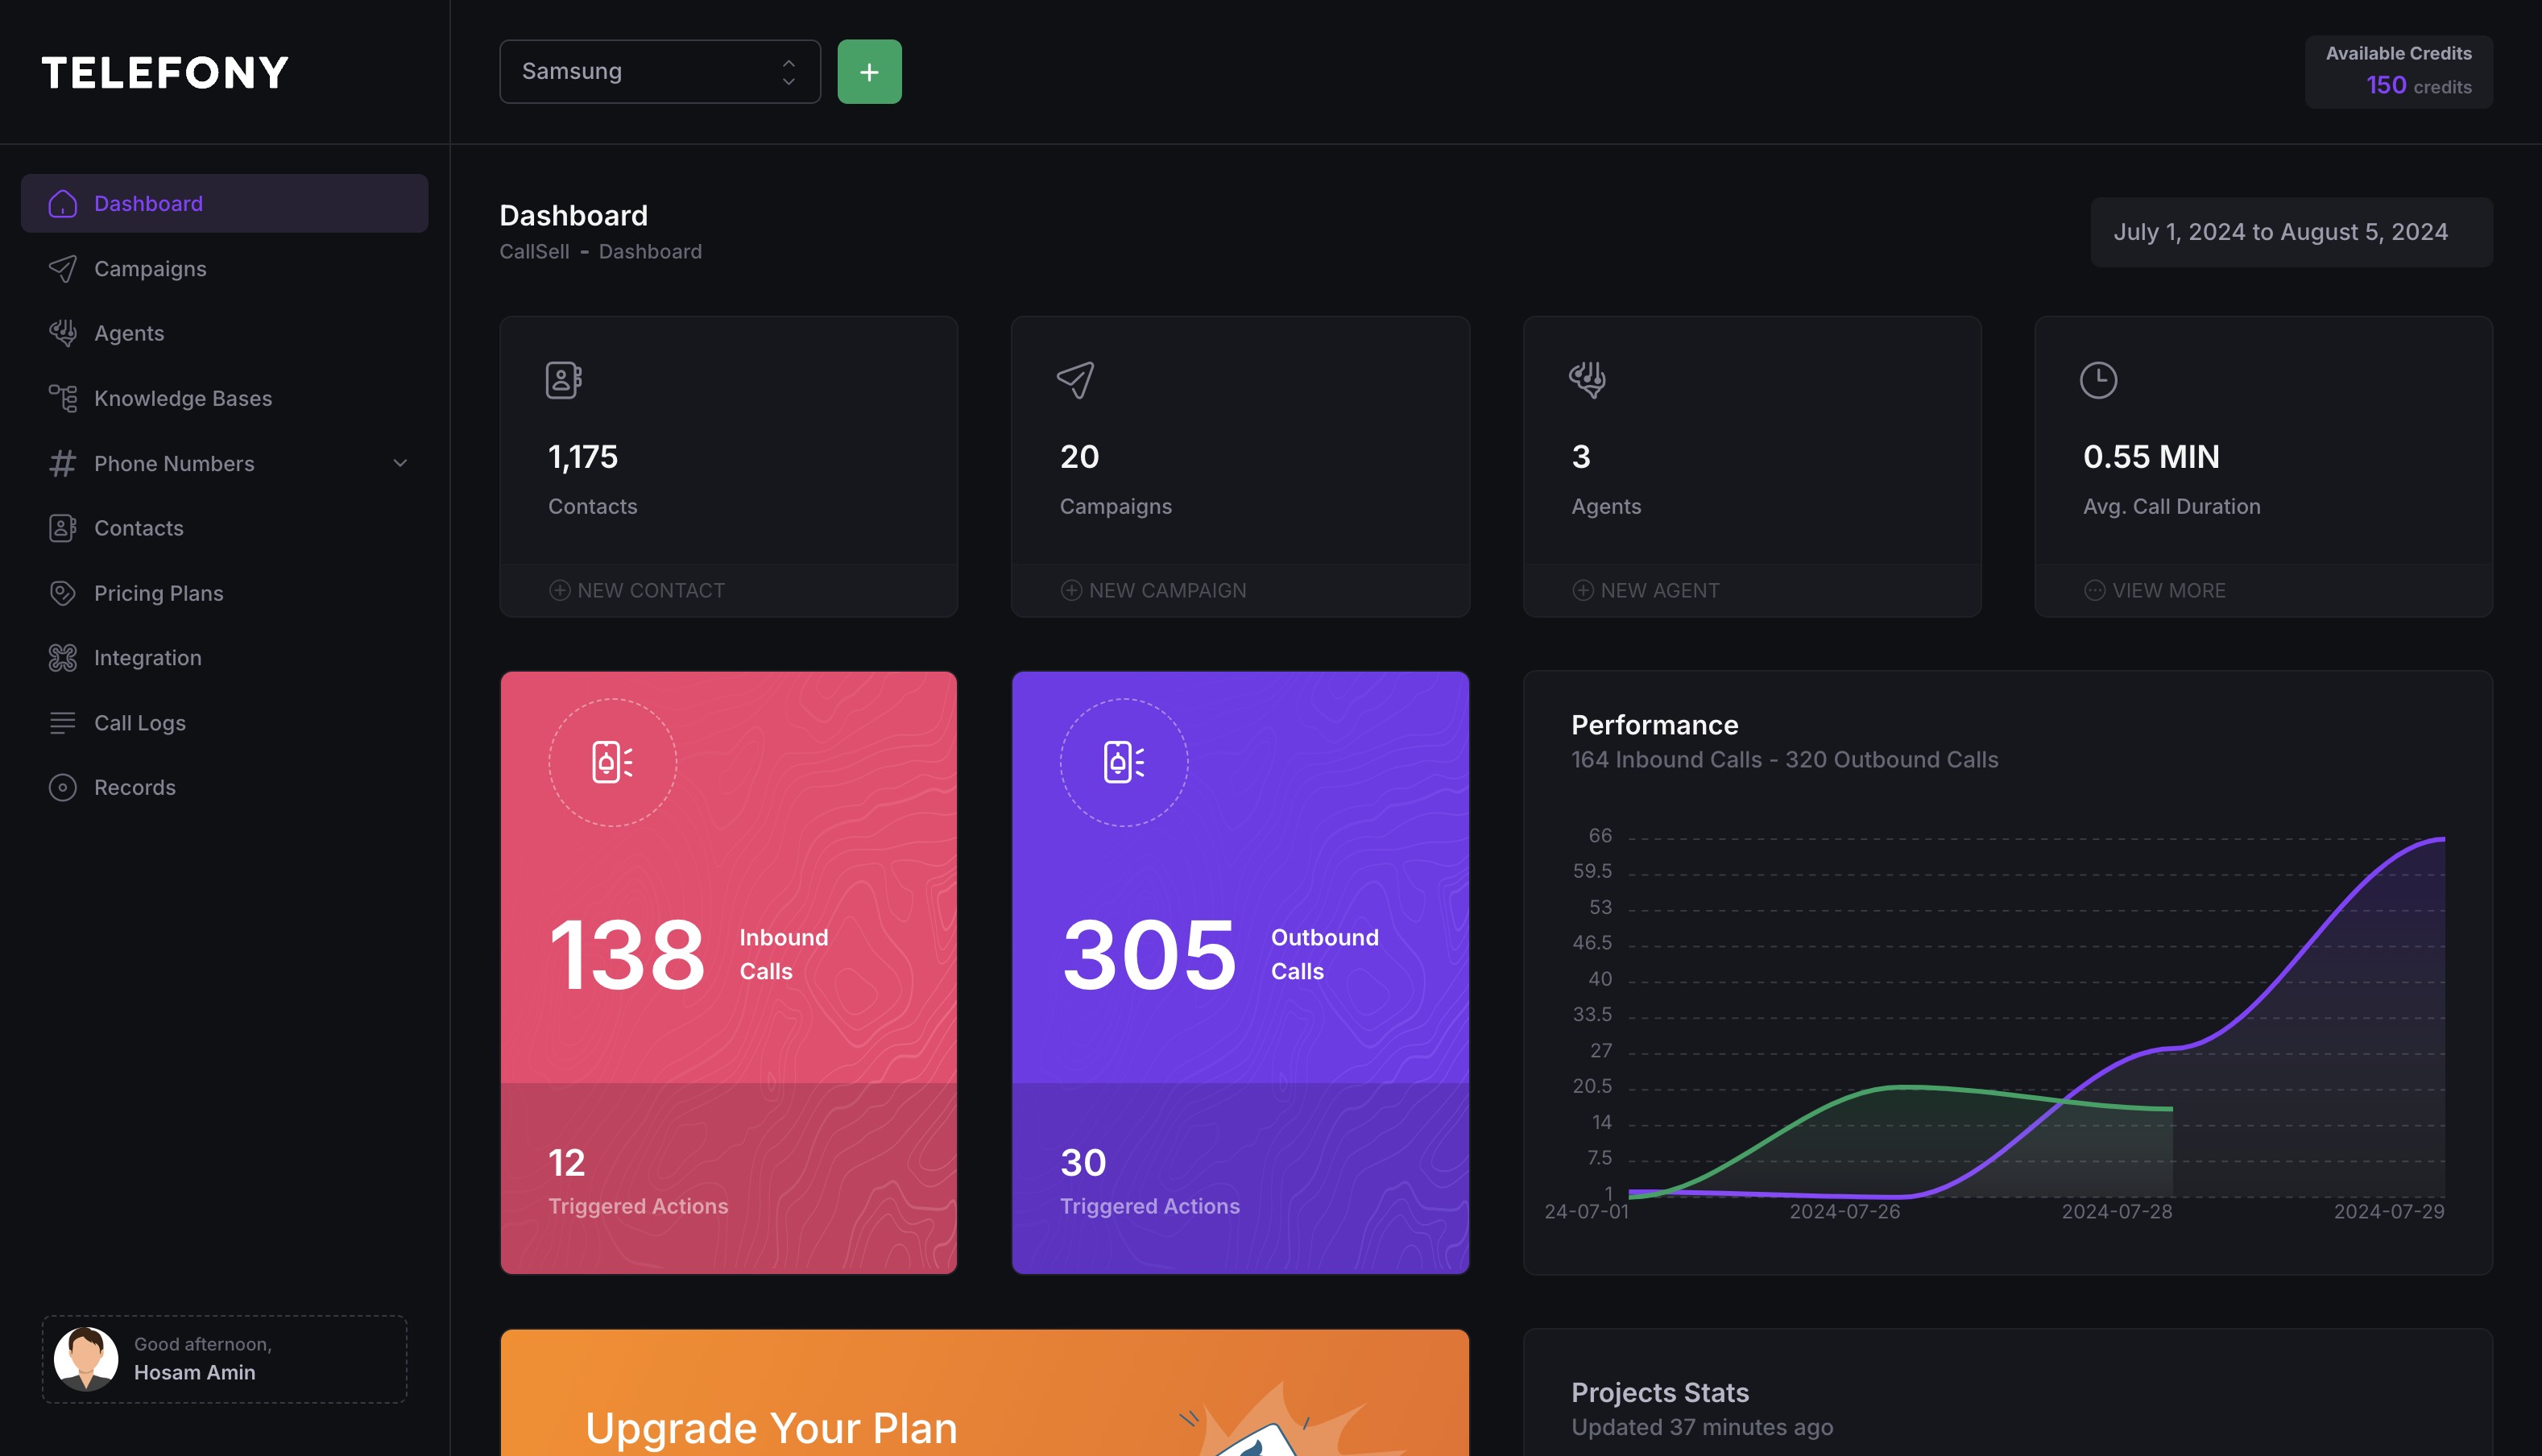2542x1456 pixels.
Task: Select Contacts in the sidebar
Action: point(138,528)
